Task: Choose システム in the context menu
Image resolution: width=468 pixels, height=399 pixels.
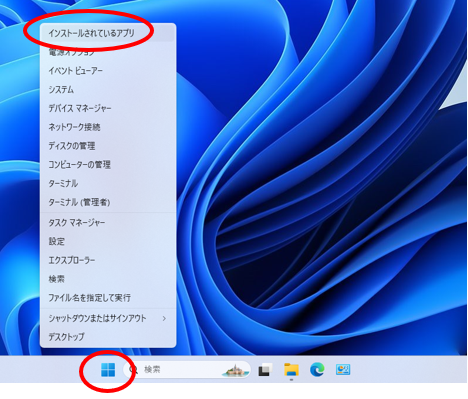Action: click(108, 89)
